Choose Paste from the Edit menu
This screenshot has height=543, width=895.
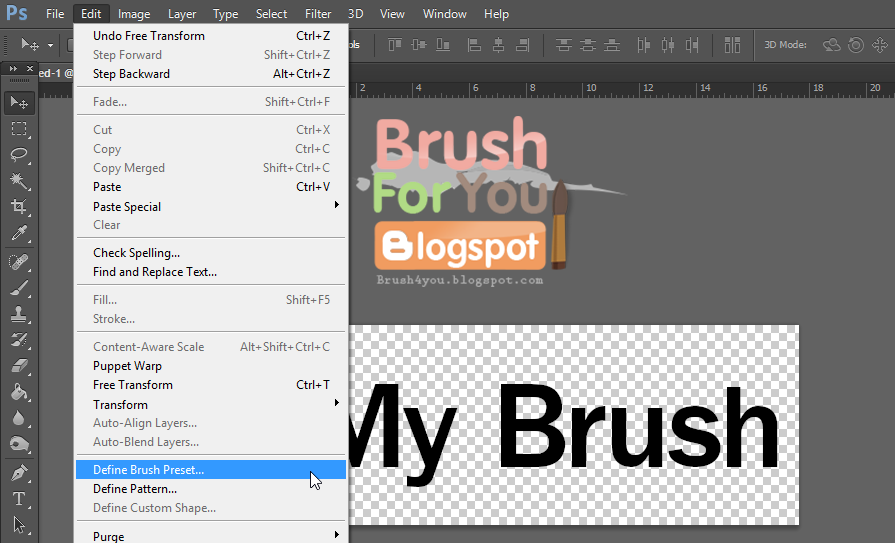point(211,187)
